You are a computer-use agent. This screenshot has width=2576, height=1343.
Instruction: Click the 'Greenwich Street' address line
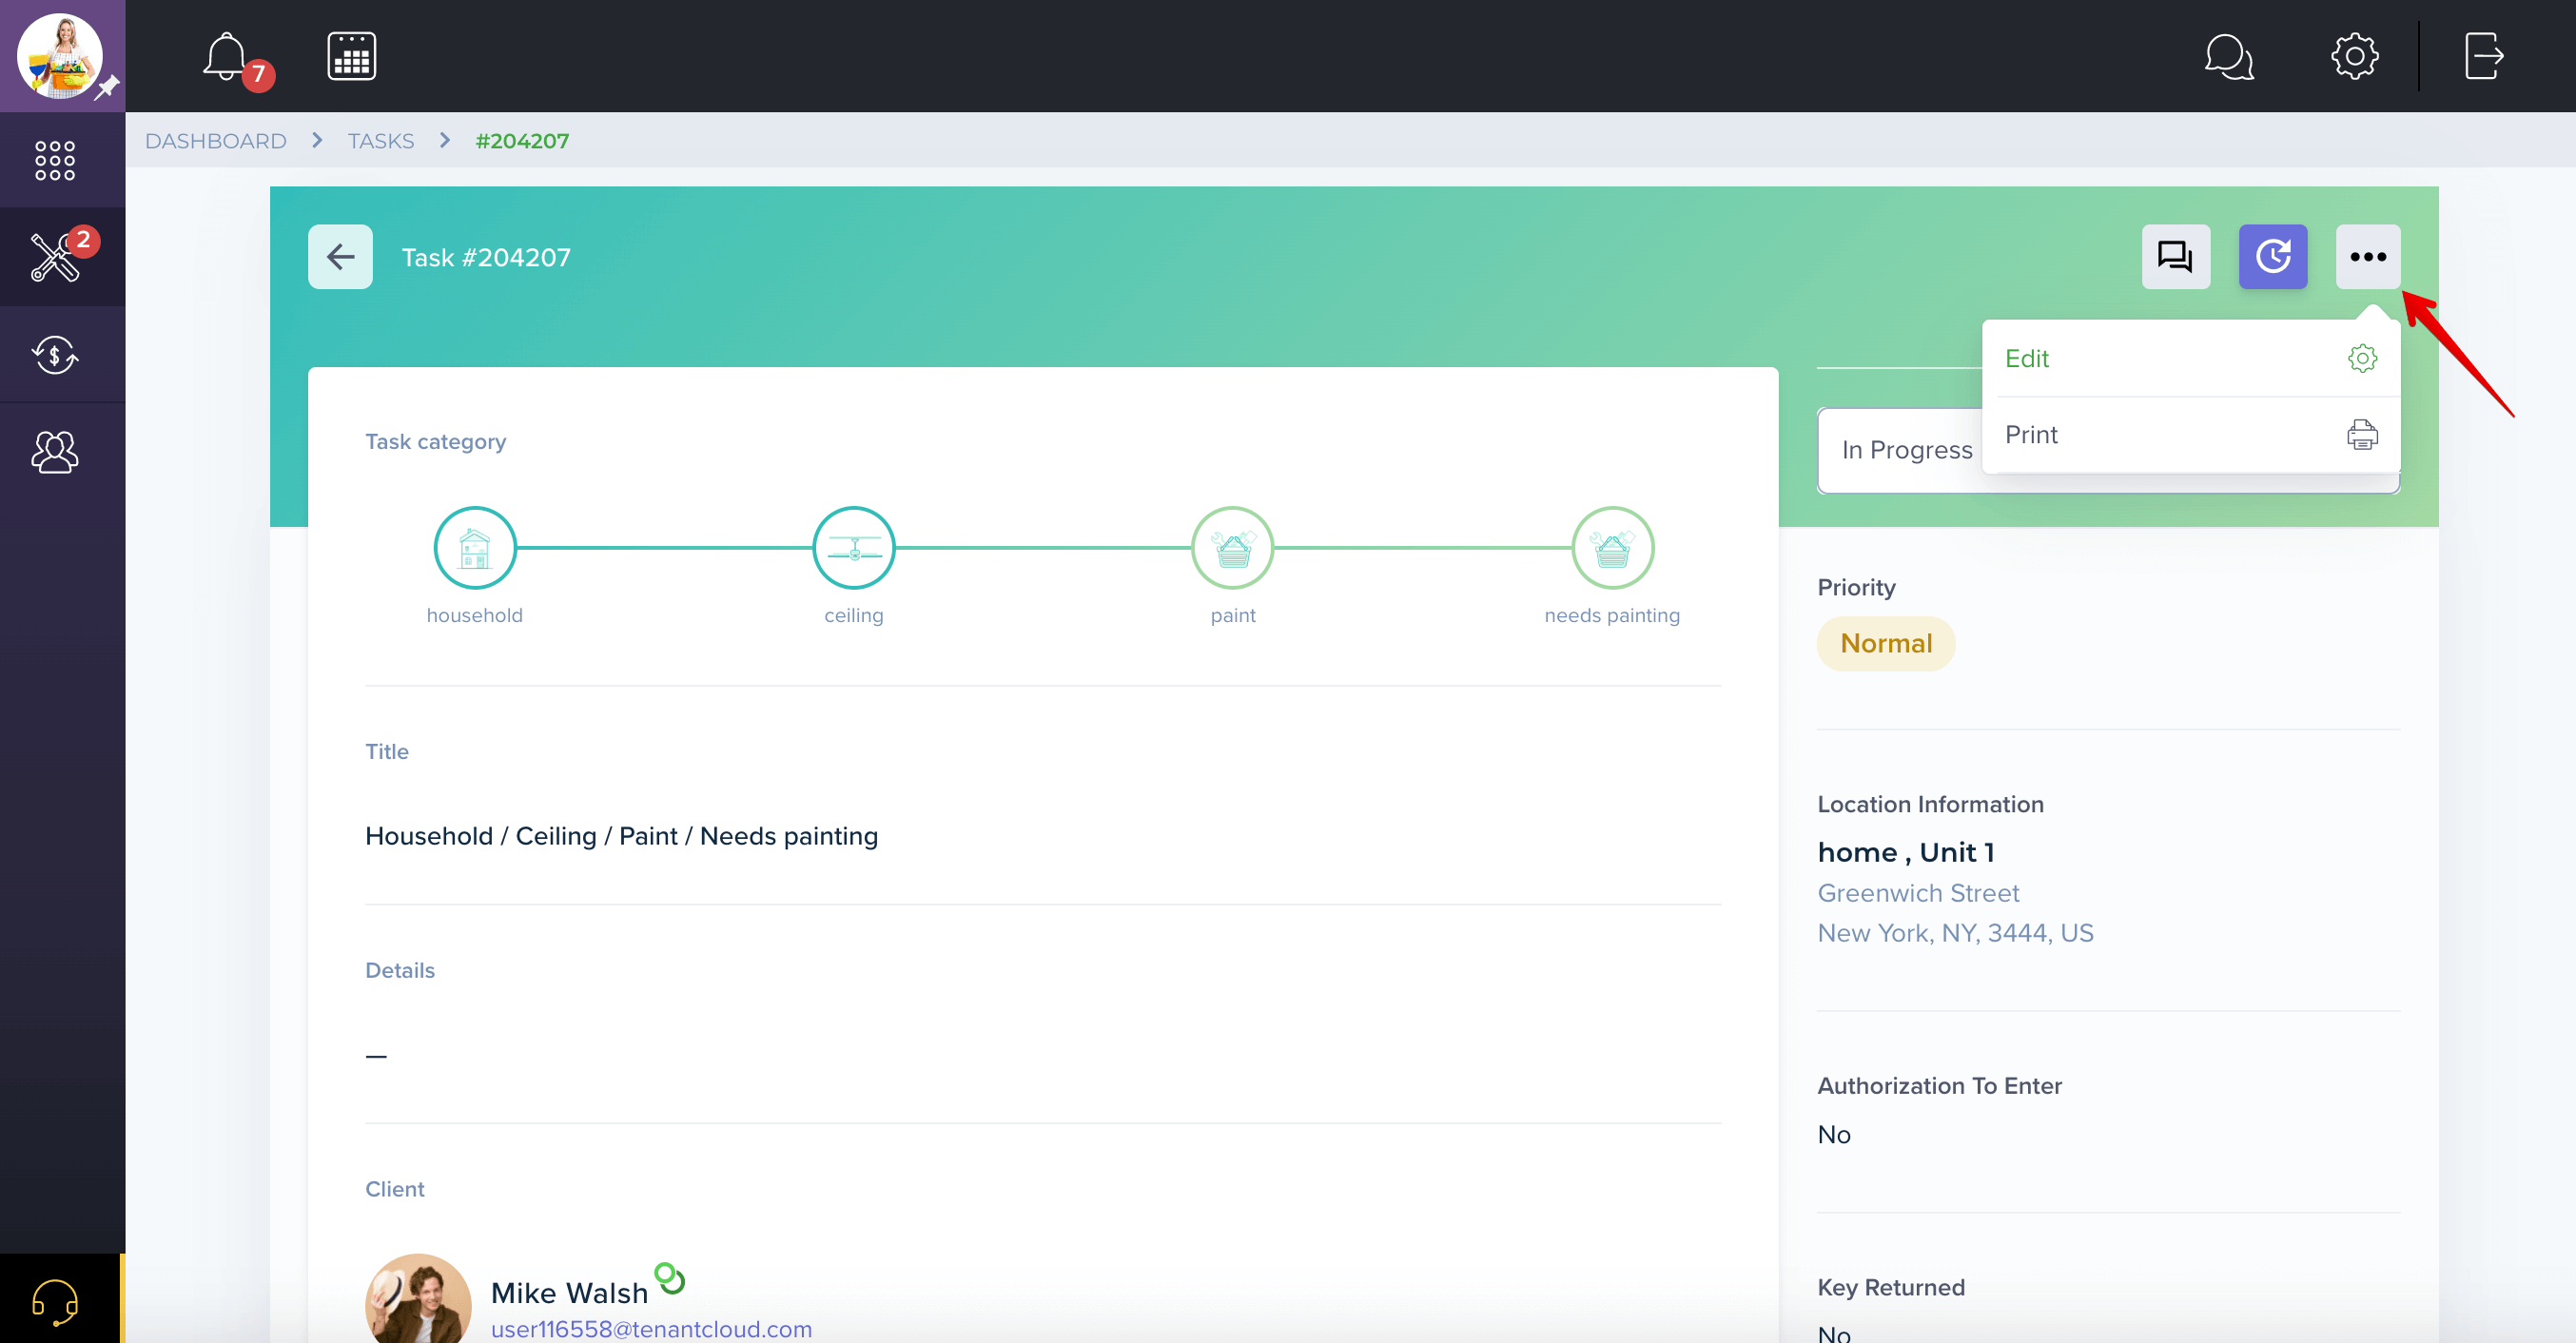coord(1918,893)
